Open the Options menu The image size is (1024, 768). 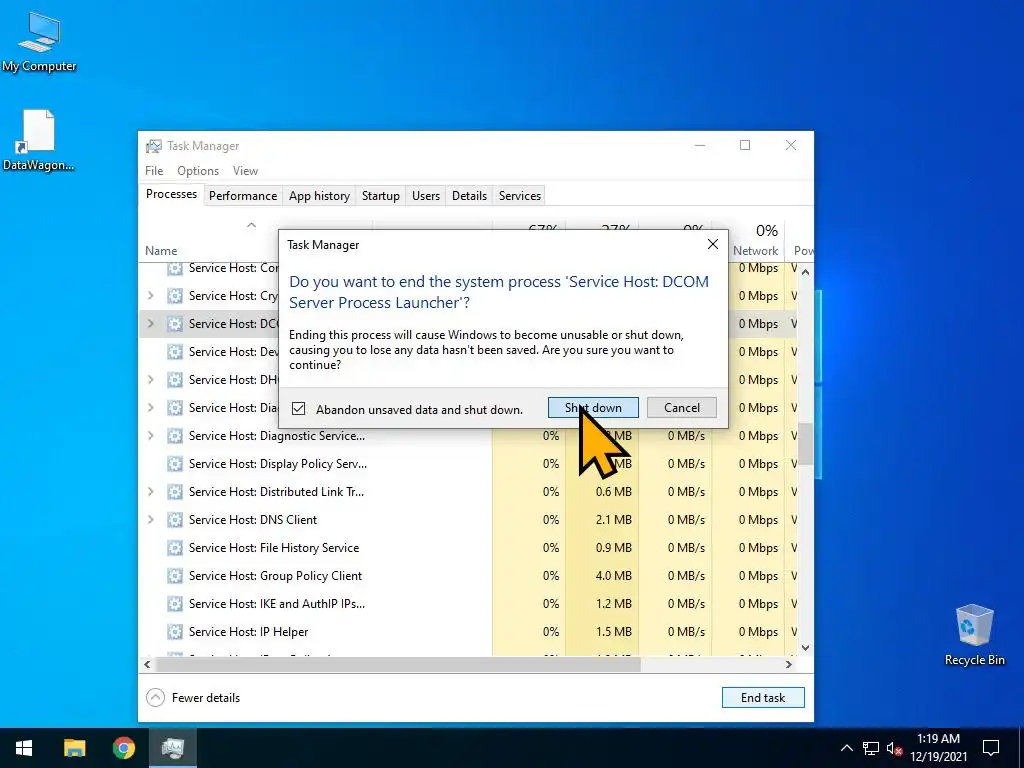[x=198, y=170]
